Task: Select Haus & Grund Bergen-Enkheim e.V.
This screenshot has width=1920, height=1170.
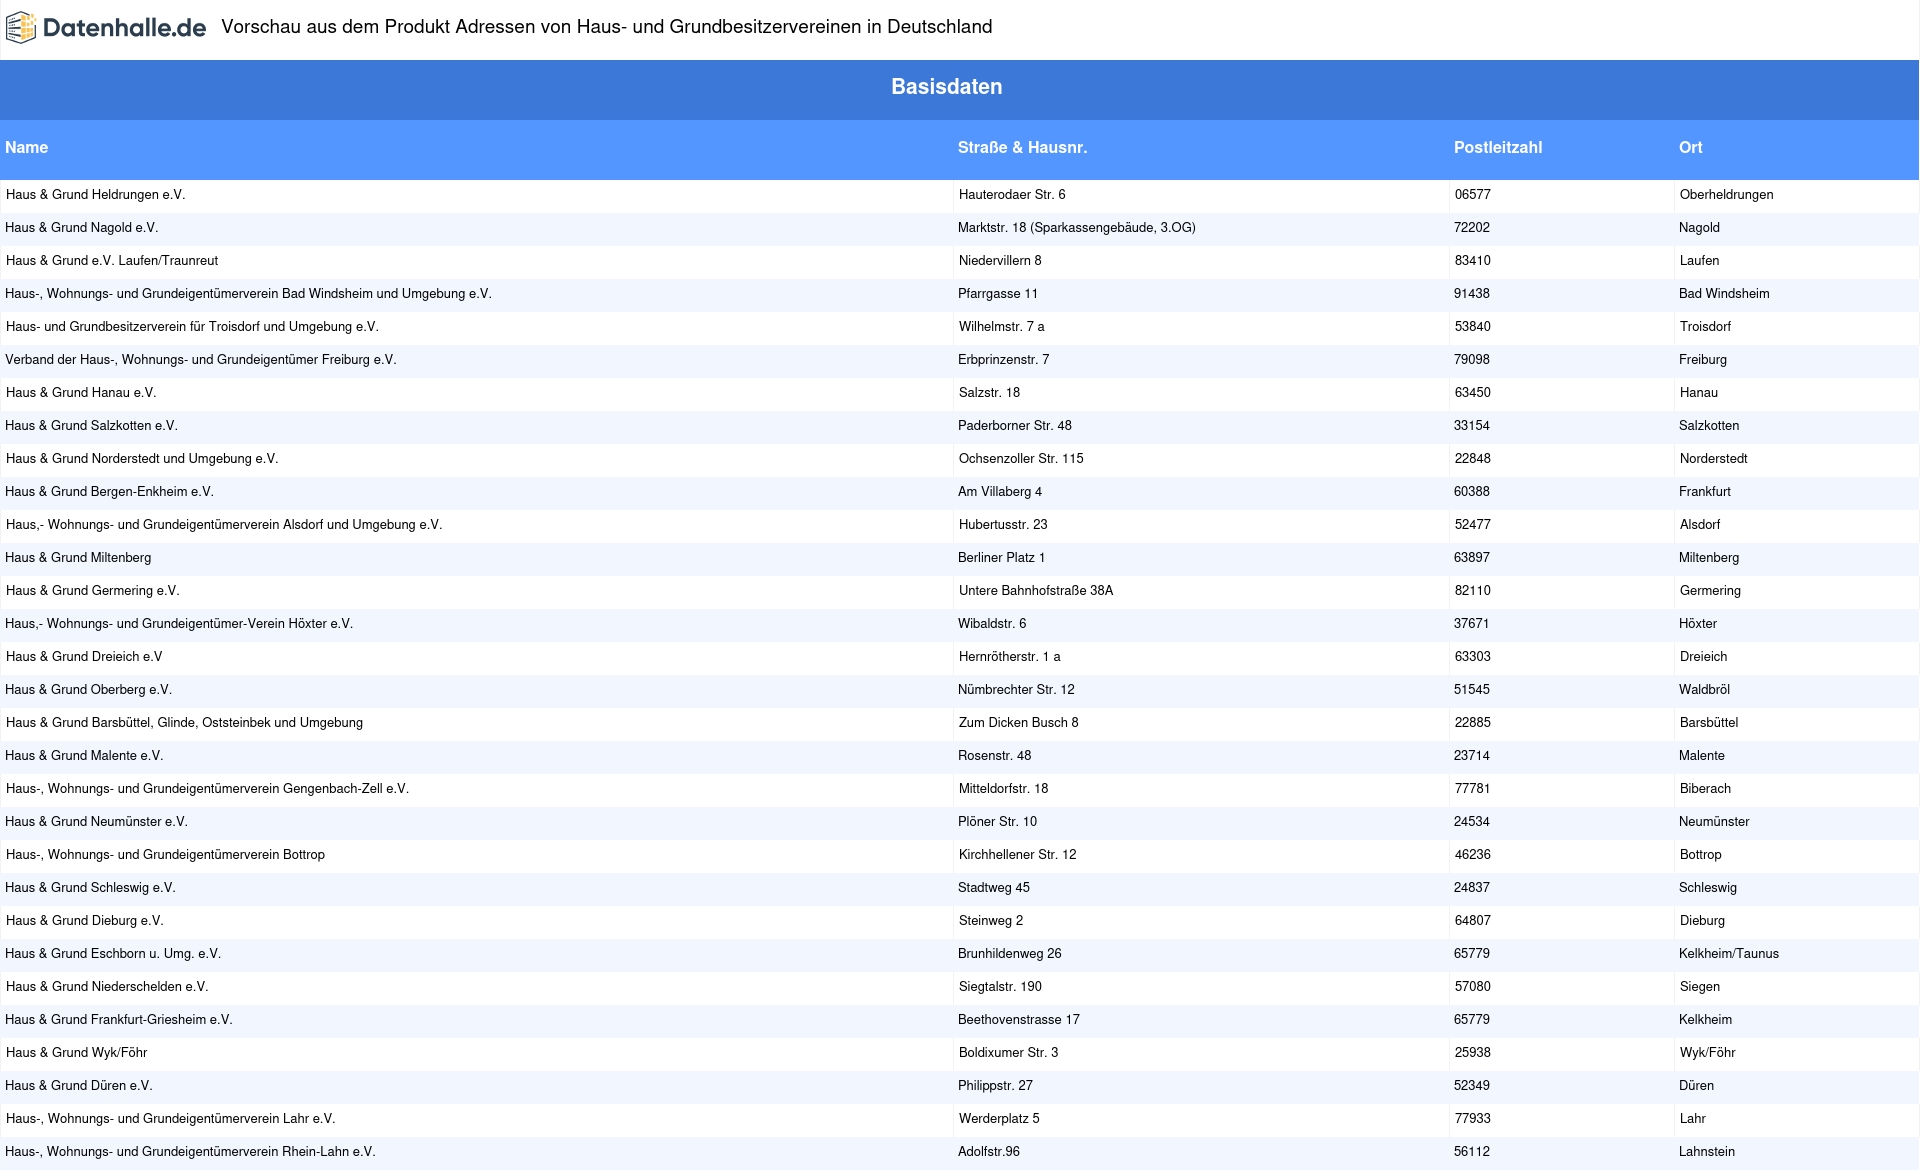Action: (x=109, y=492)
